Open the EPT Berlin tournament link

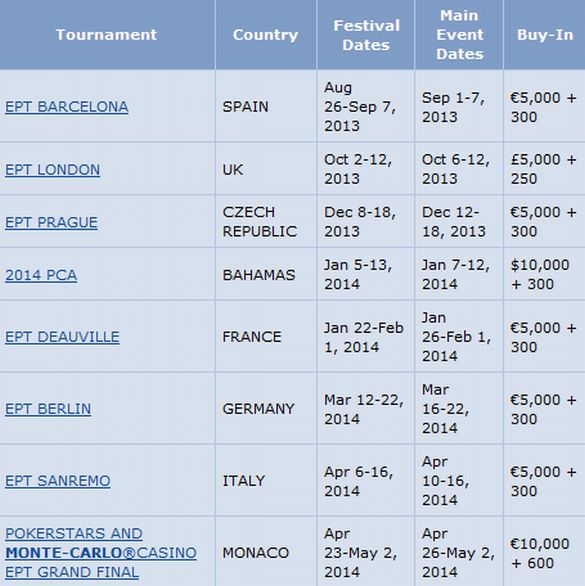point(48,408)
